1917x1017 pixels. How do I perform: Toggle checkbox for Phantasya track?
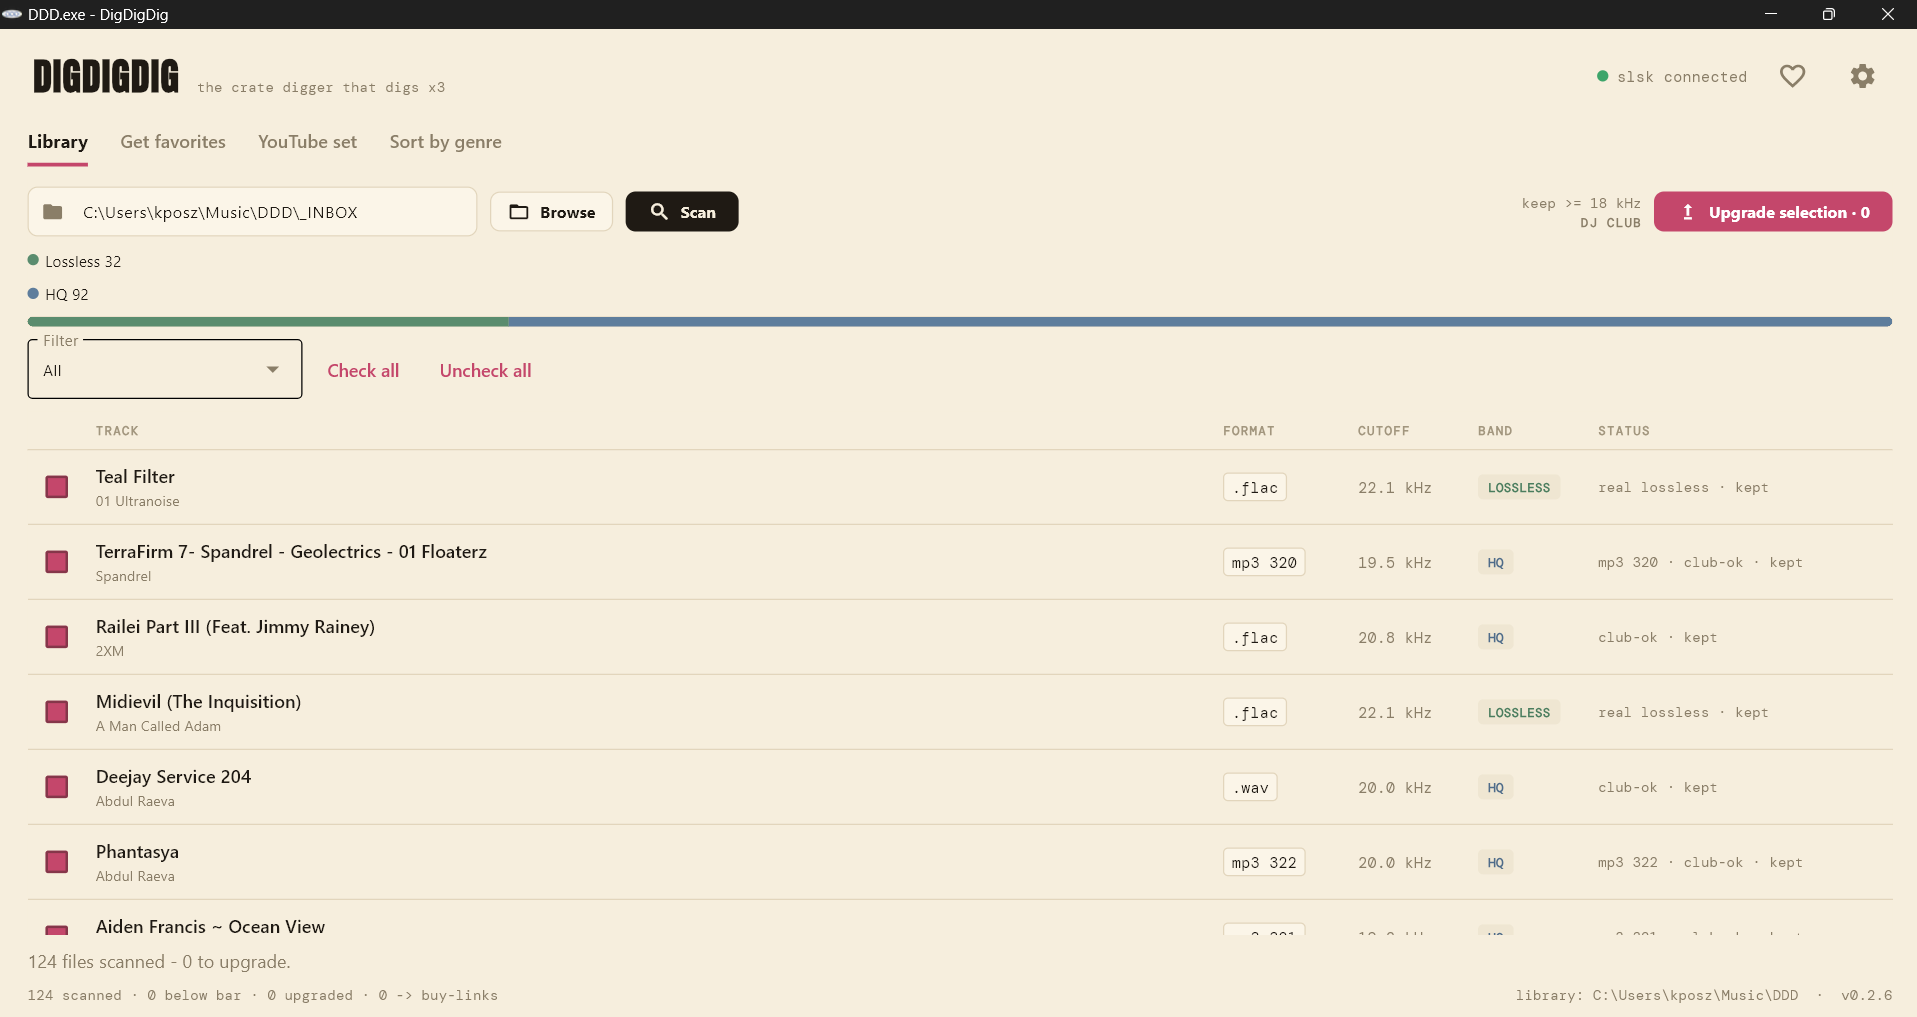57,862
